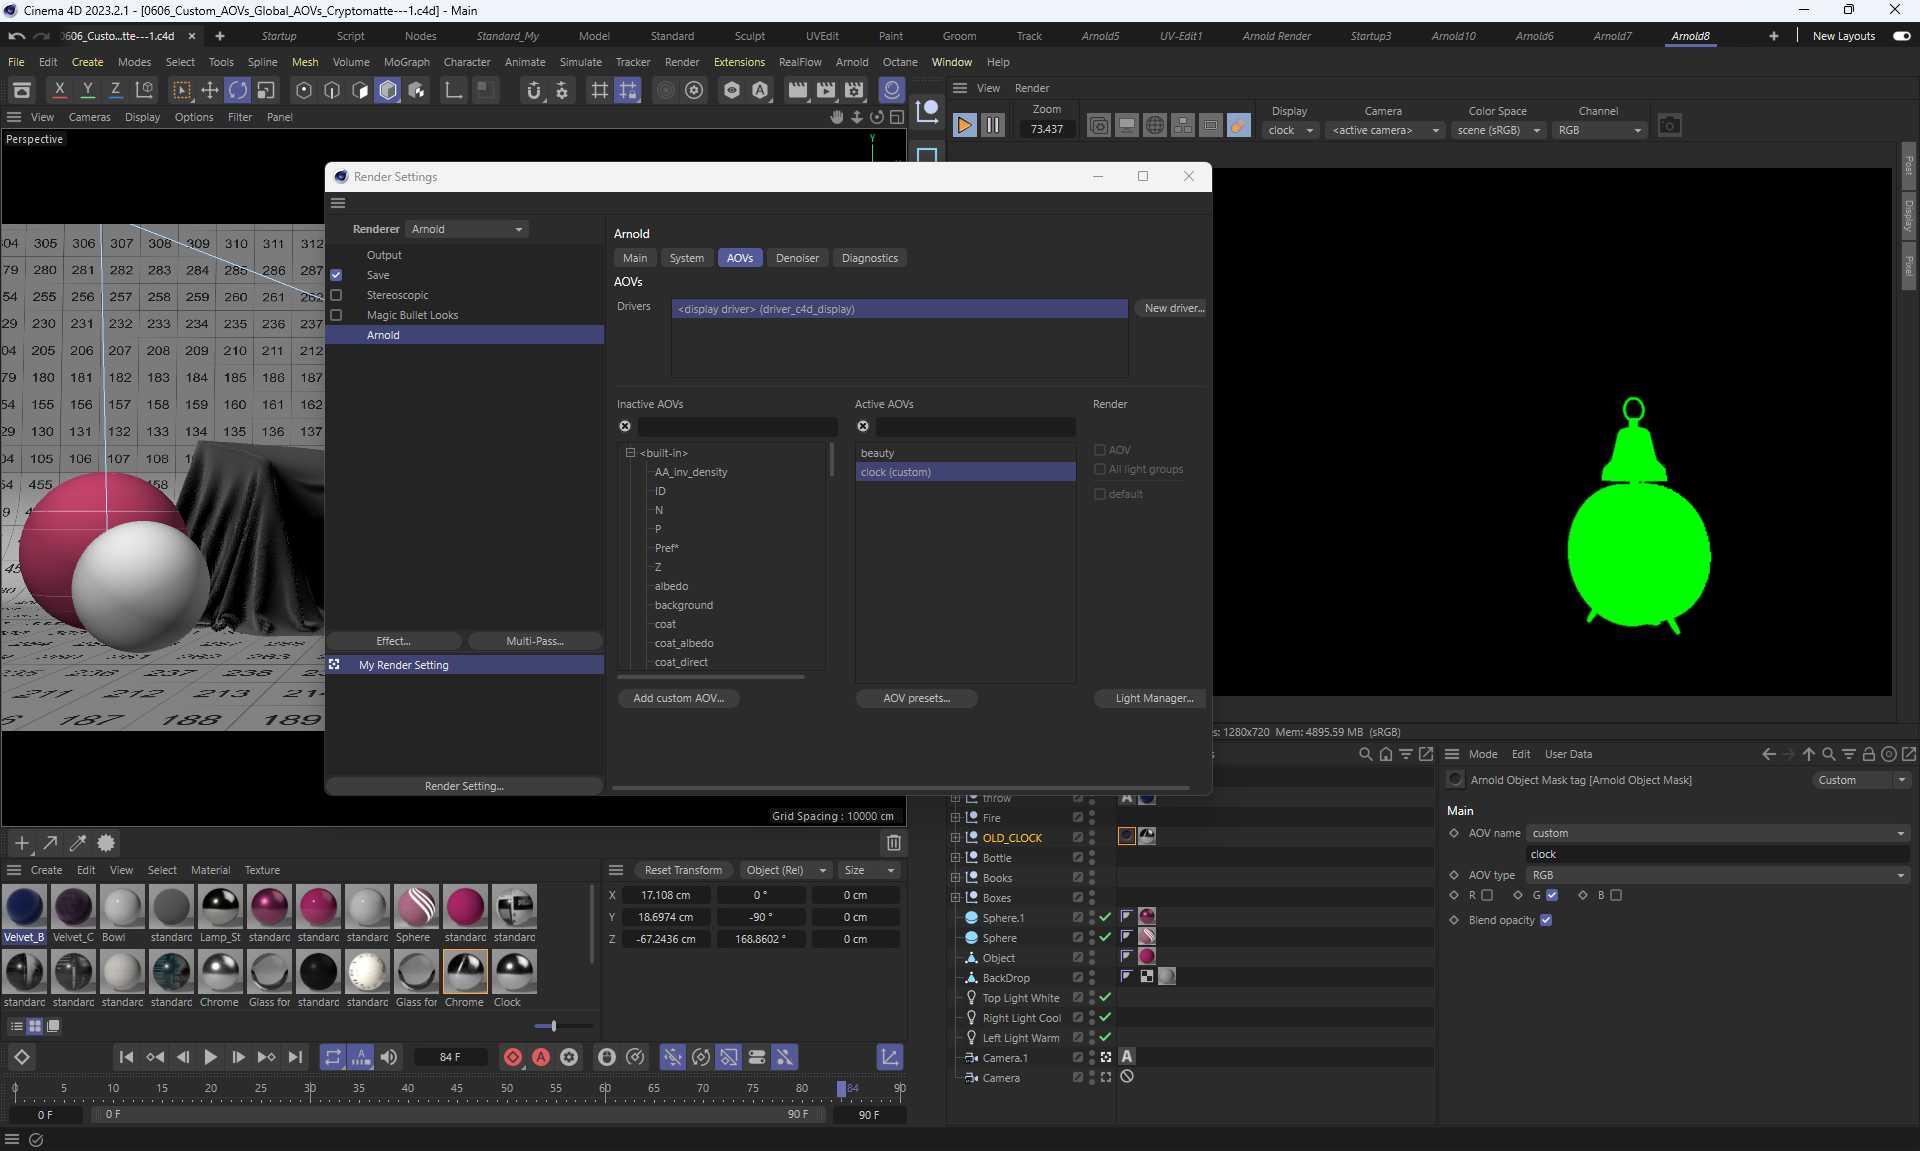Image resolution: width=1920 pixels, height=1151 pixels.
Task: Collapse the built-in AOVs tree
Action: (631, 453)
